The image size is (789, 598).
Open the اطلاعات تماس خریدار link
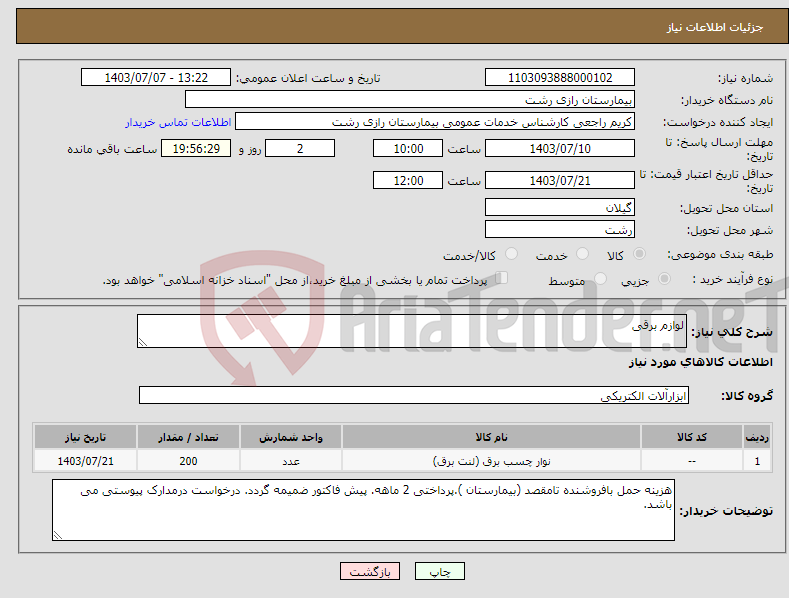click(x=178, y=122)
